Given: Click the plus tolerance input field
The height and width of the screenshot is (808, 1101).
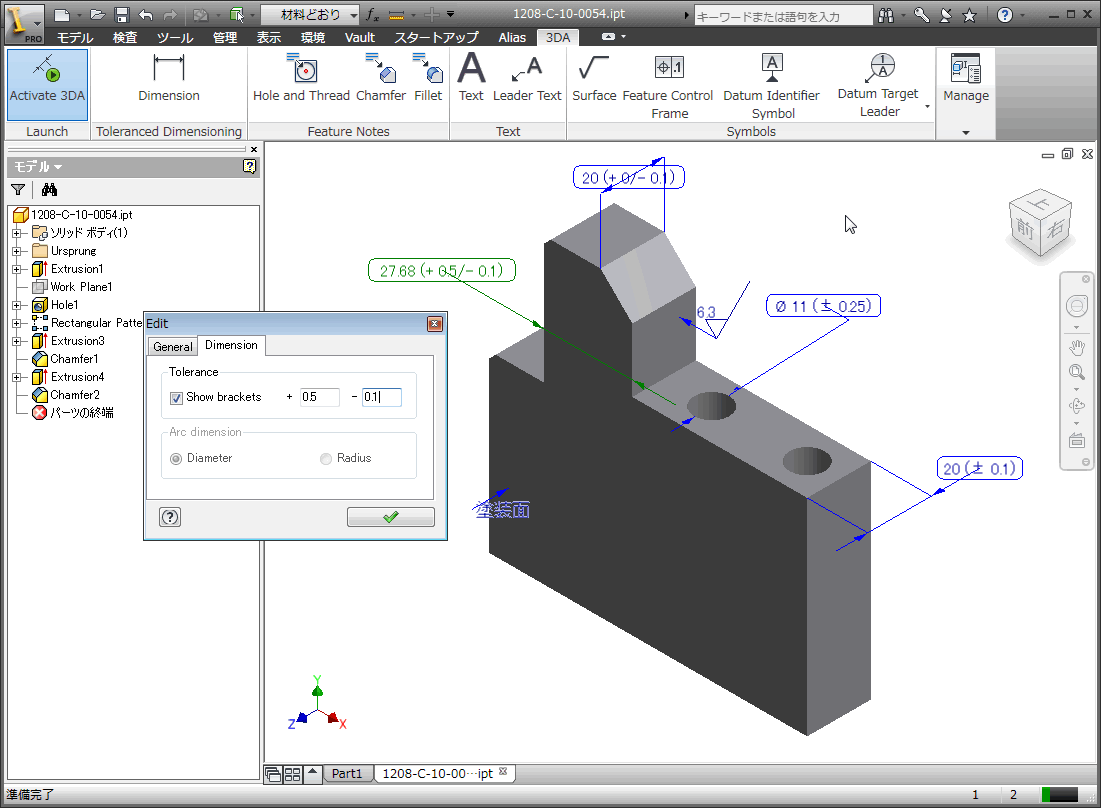Looking at the screenshot, I should coord(320,397).
